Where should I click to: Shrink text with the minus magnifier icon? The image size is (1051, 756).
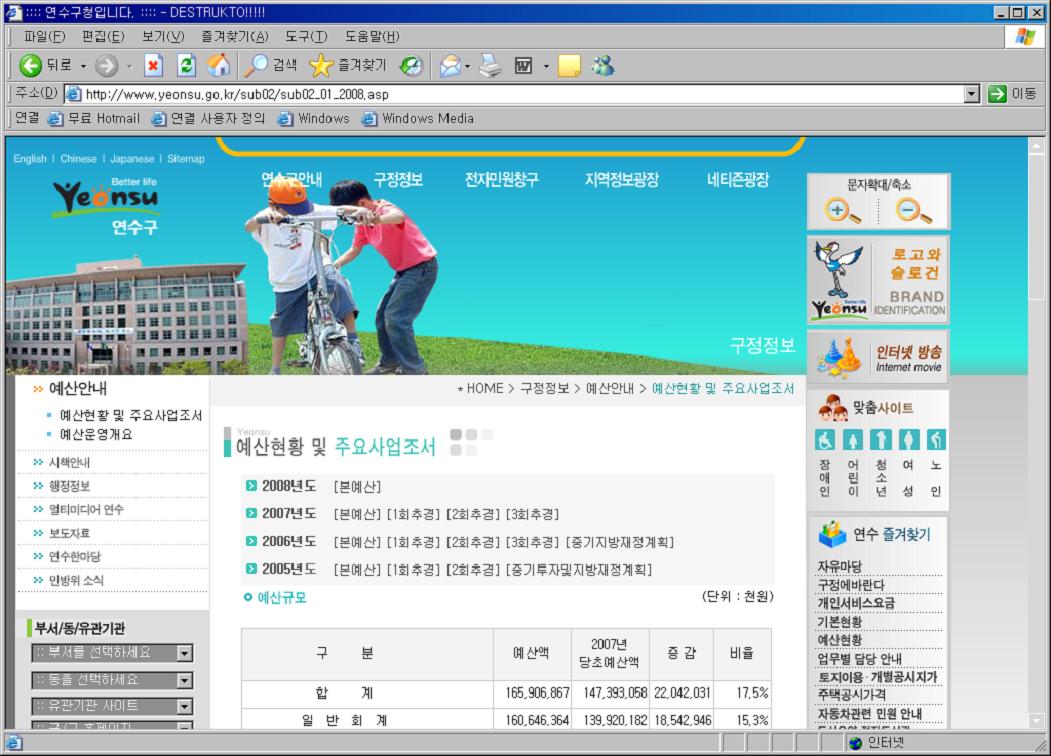point(914,211)
